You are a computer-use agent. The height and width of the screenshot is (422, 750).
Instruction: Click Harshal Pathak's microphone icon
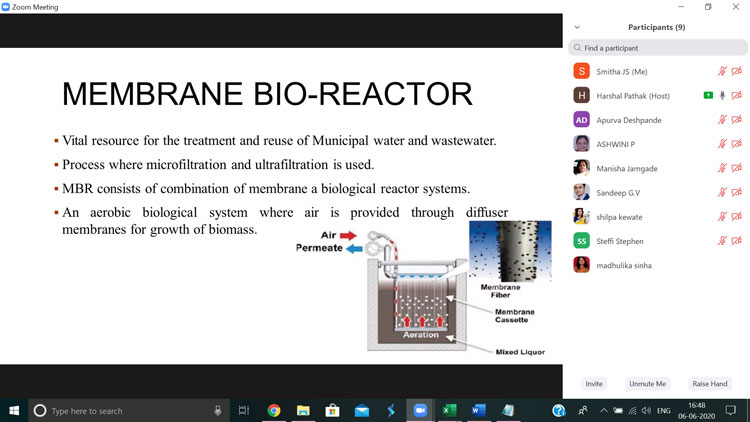[722, 95]
